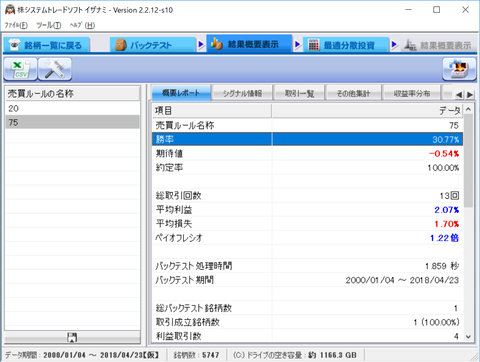Click the 30.77% win rate value

[x=446, y=139]
